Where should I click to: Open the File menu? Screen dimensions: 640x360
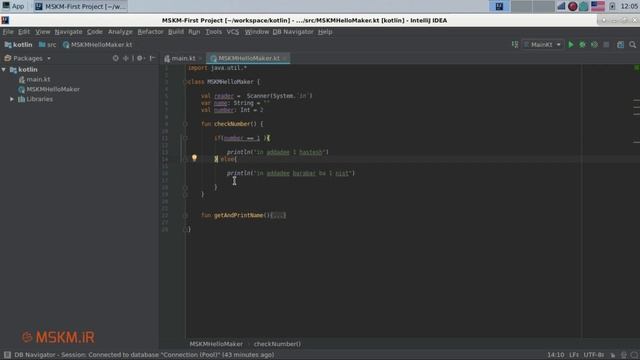8,32
